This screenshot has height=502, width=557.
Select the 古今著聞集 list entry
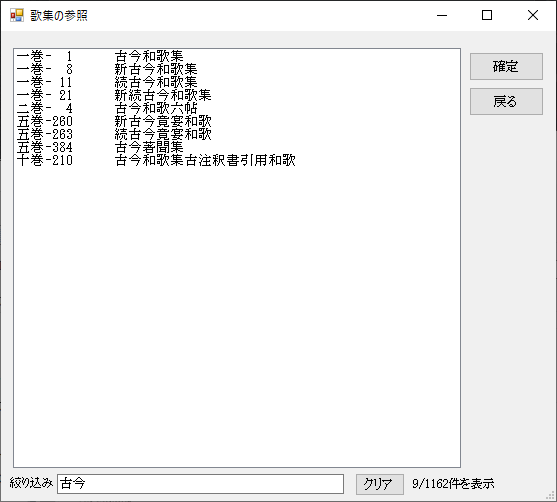point(237,147)
